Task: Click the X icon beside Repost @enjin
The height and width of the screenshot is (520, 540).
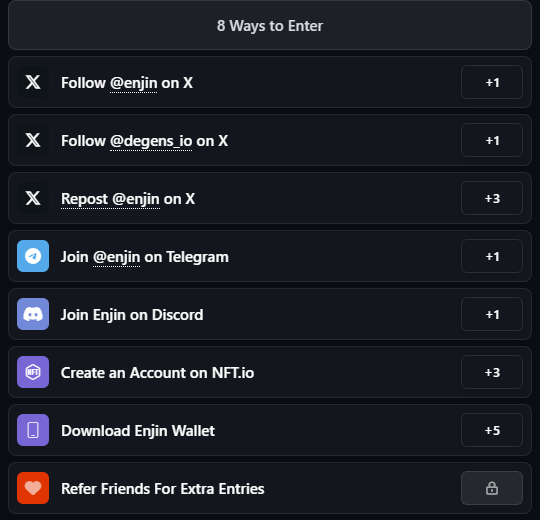Action: [x=33, y=198]
